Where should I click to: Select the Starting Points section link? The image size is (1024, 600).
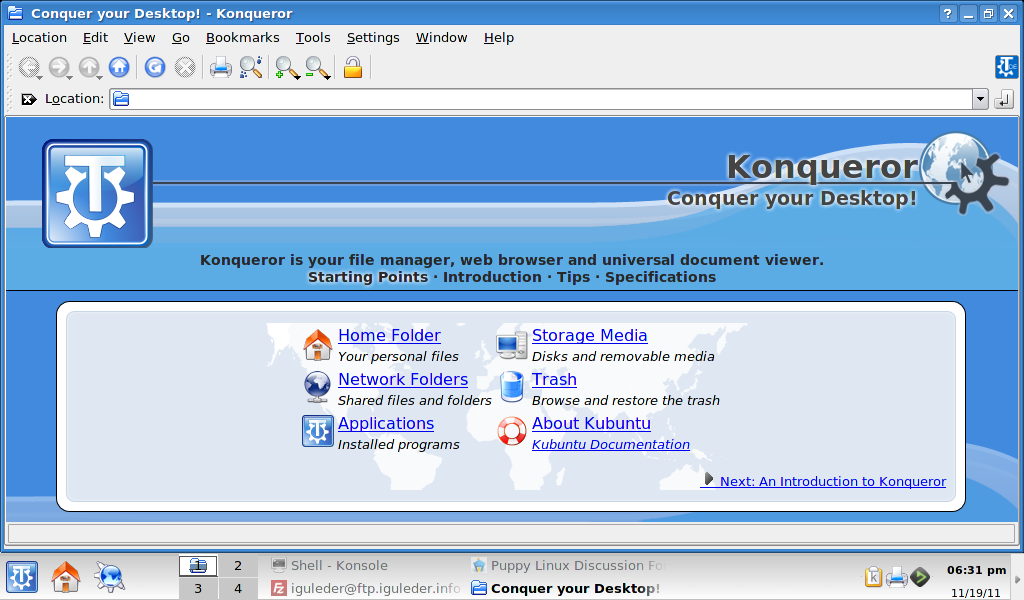pos(368,277)
